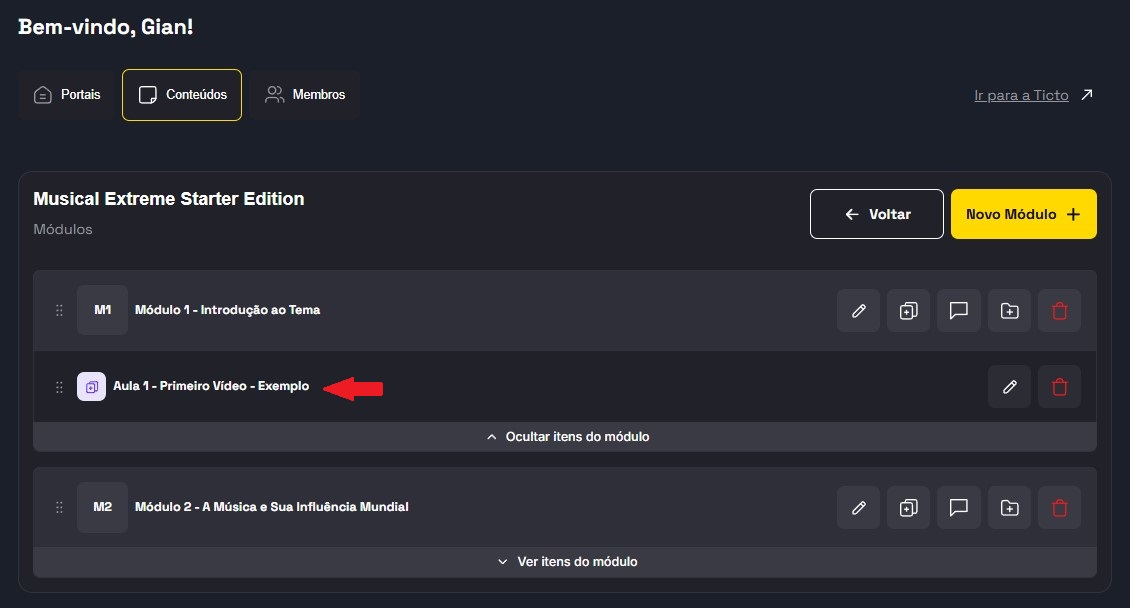Edit Módulo 2 with the pencil icon
Screen dimensions: 1130x608
coord(858,507)
